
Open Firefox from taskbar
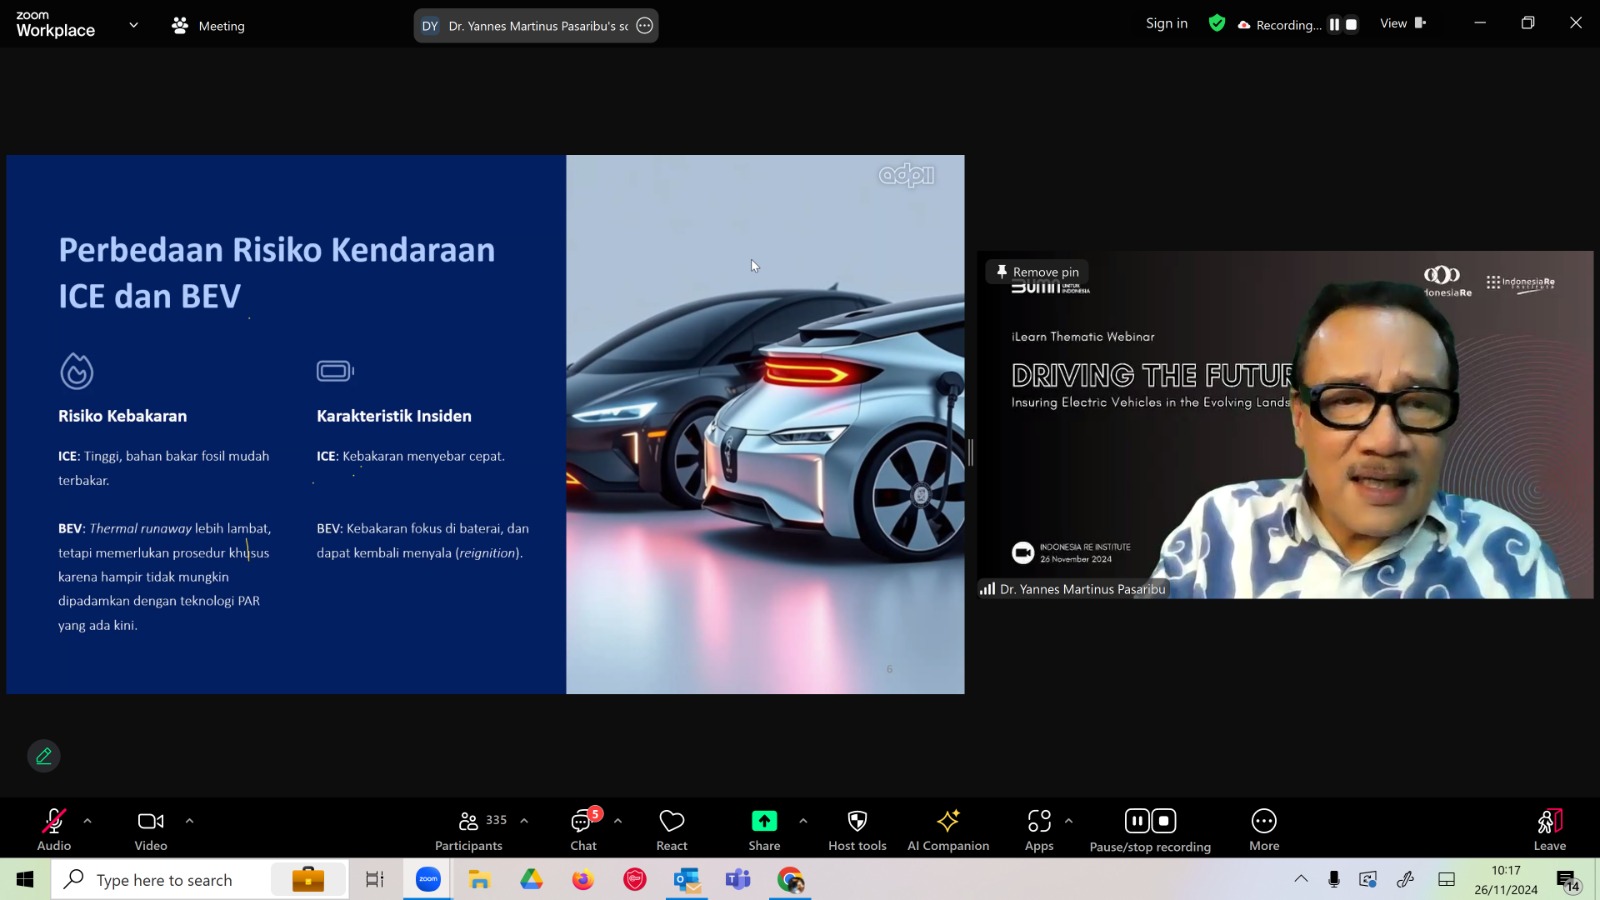tap(583, 880)
